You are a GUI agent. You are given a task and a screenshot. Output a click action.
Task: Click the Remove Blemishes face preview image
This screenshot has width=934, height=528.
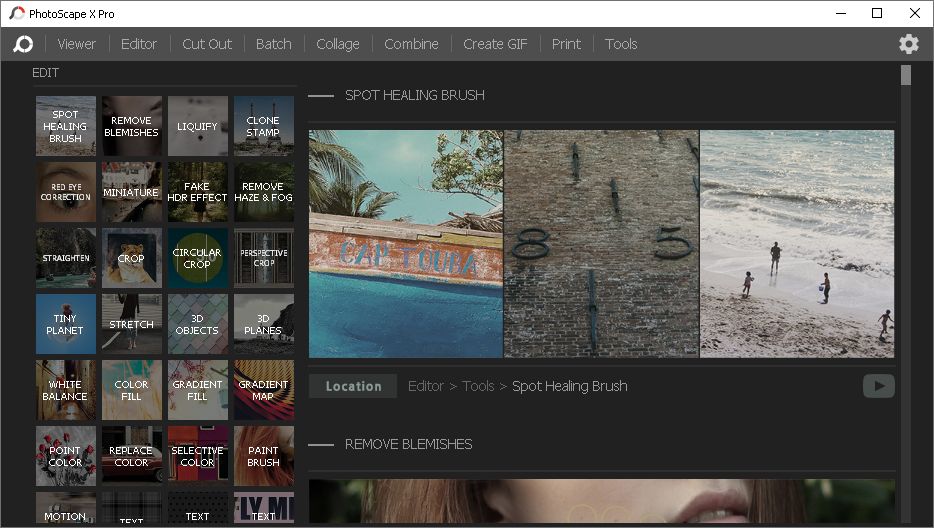pos(602,502)
